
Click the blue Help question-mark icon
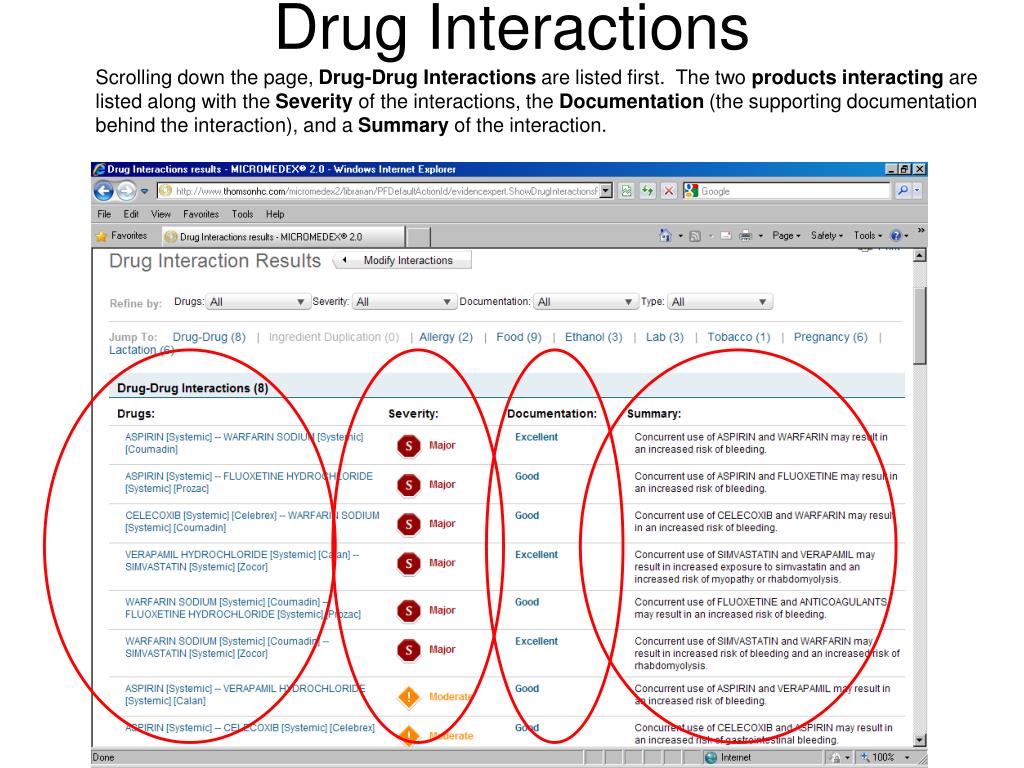896,236
